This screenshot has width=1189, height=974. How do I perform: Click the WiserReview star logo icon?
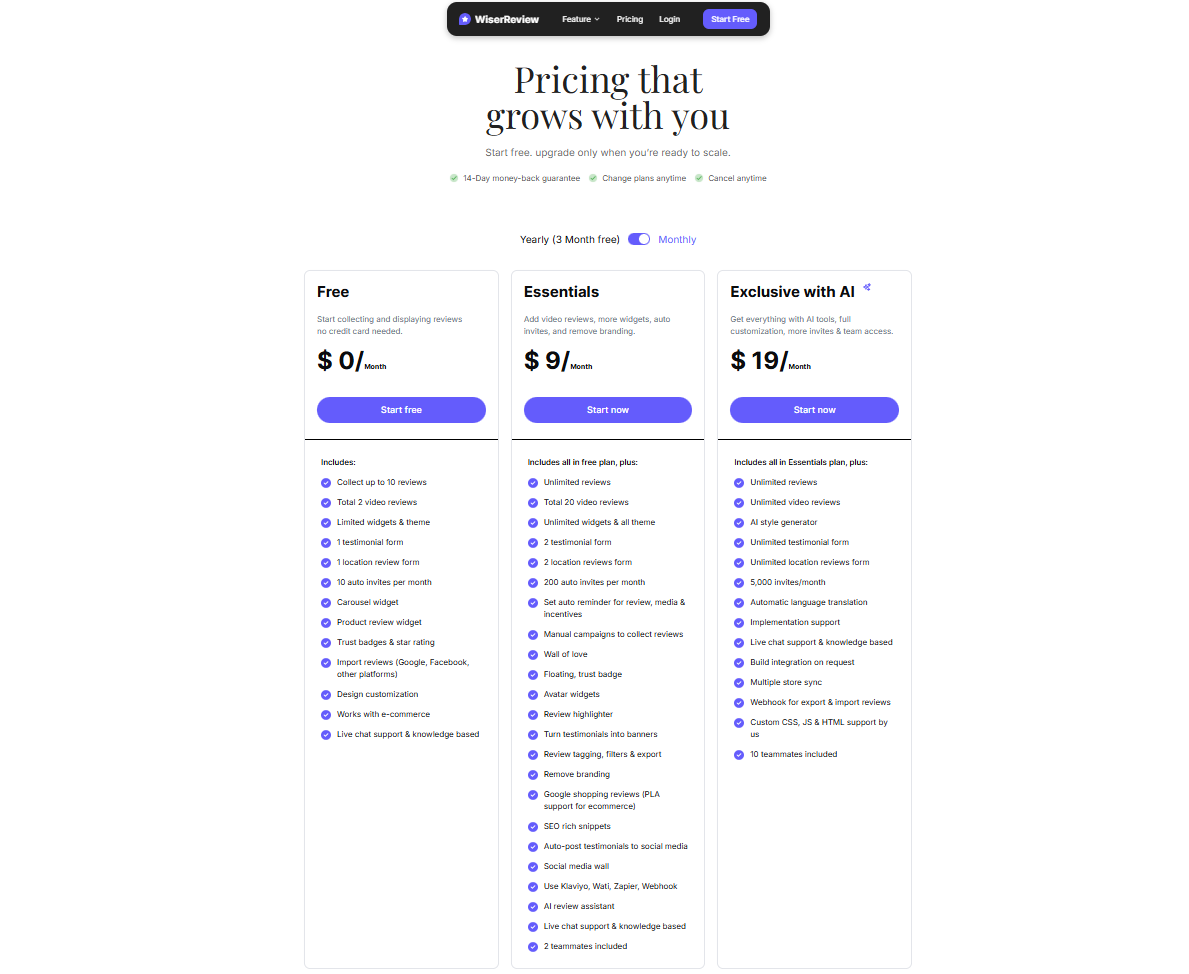pos(464,18)
